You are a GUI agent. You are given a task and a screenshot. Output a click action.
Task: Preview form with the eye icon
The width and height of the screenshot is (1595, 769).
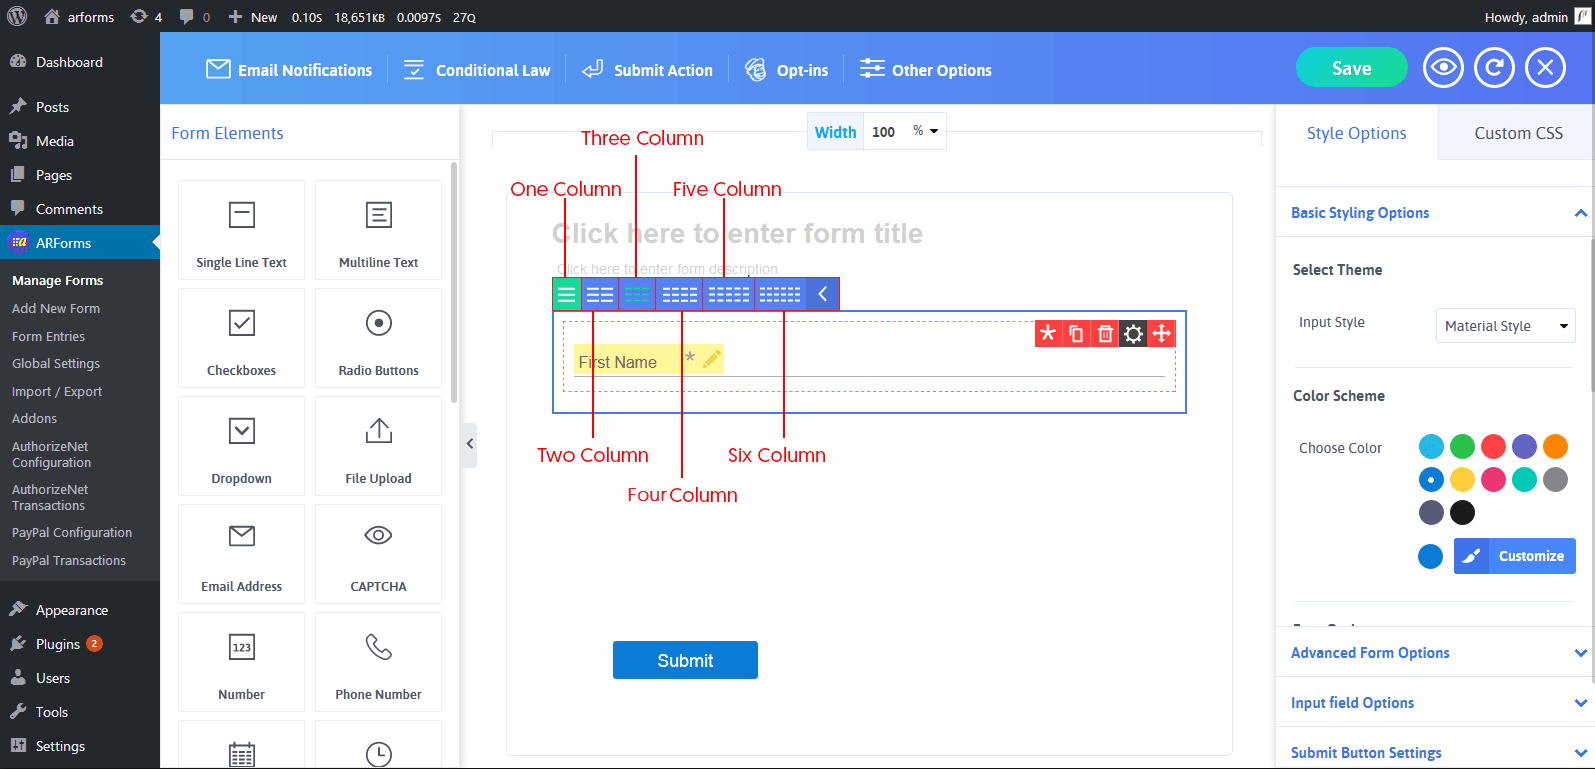tap(1443, 68)
